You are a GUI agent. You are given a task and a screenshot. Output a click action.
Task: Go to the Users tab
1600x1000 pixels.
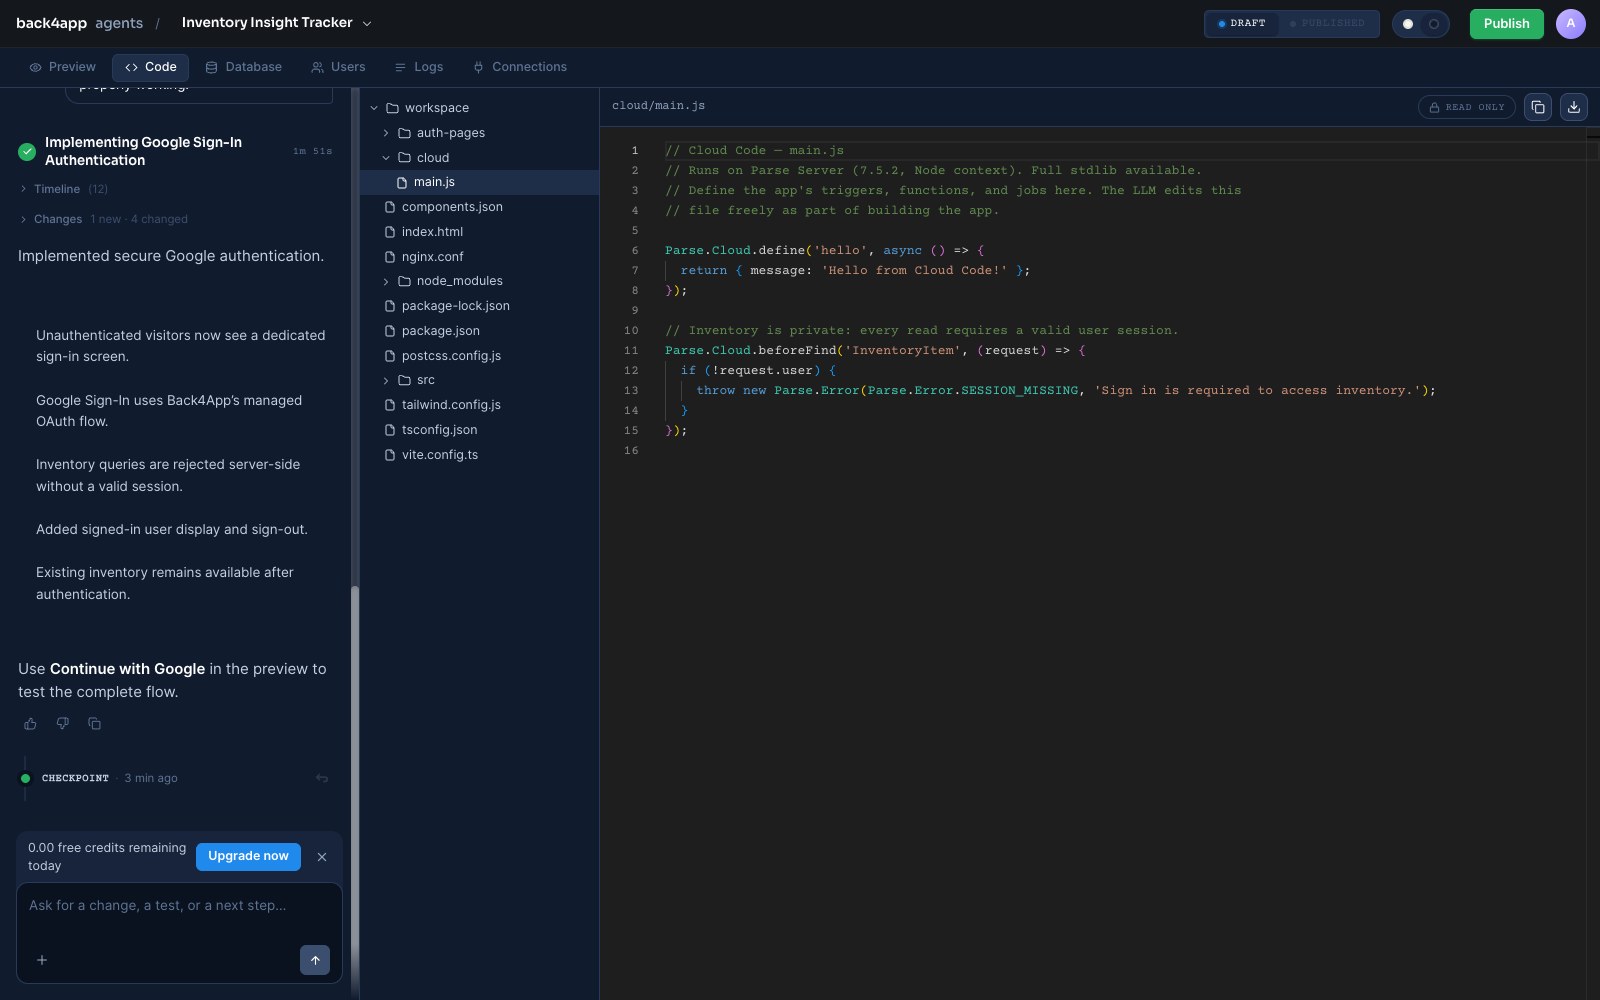coord(338,67)
